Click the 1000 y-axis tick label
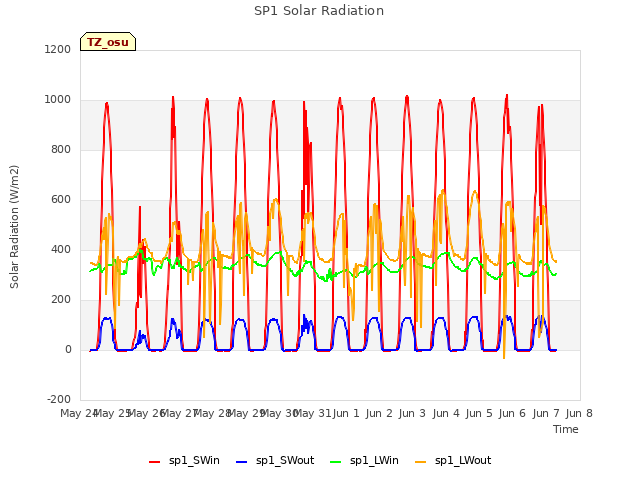This screenshot has width=640, height=480. (x=58, y=100)
